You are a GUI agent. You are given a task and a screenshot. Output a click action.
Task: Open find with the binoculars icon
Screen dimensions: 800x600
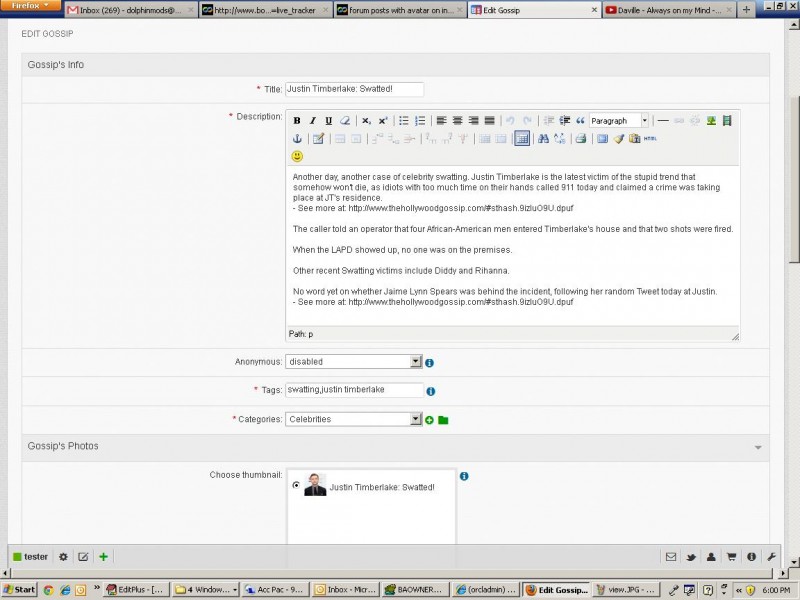coord(543,139)
